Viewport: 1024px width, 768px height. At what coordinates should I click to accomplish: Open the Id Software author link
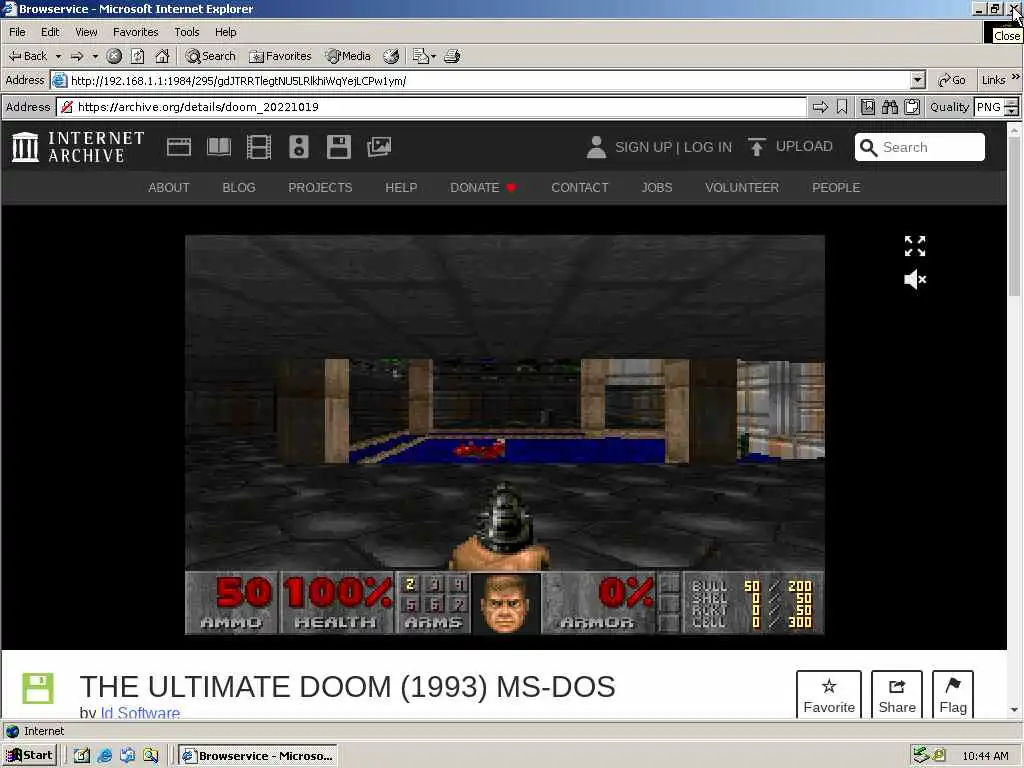tap(140, 712)
